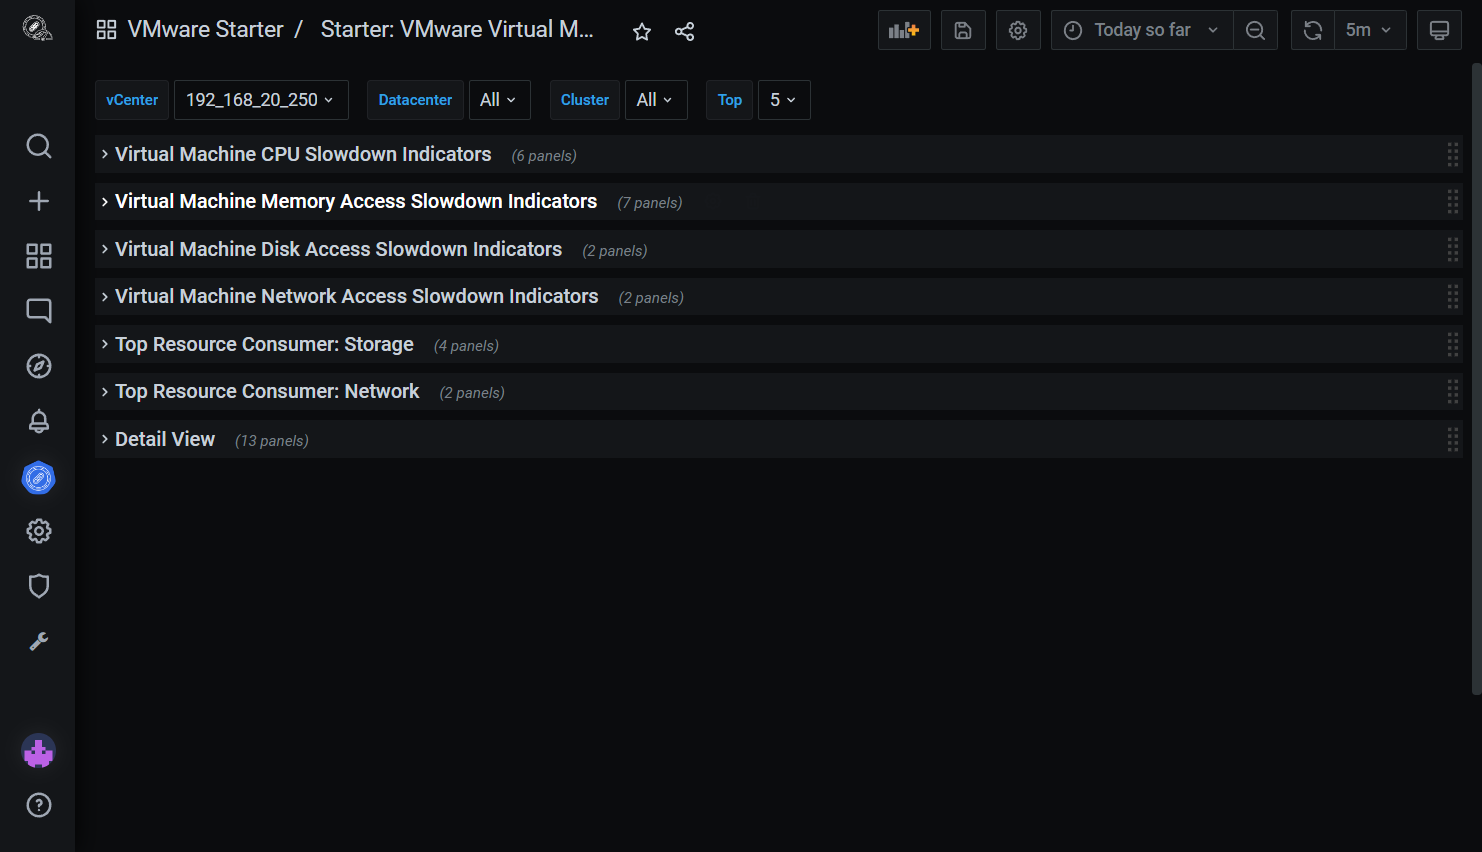The height and width of the screenshot is (852, 1482).
Task: Open the Search dashboards icon in sidebar
Action: point(38,146)
